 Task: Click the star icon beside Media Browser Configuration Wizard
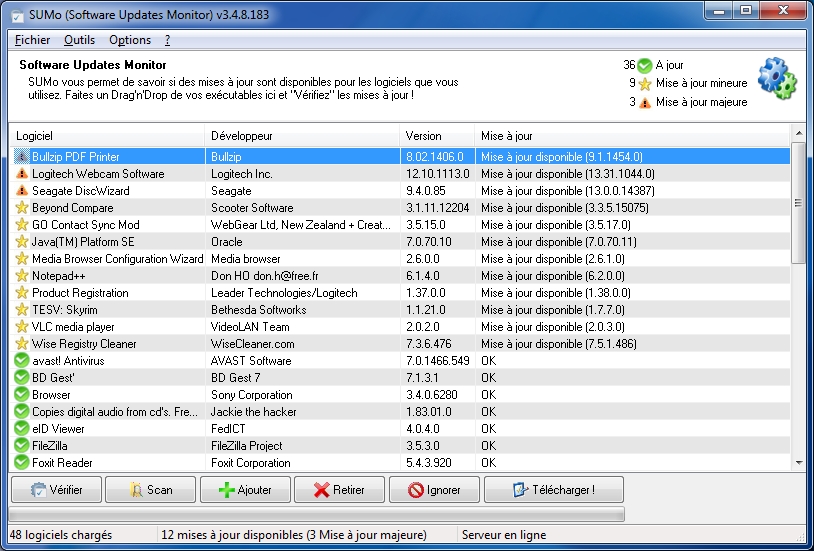tap(21, 259)
